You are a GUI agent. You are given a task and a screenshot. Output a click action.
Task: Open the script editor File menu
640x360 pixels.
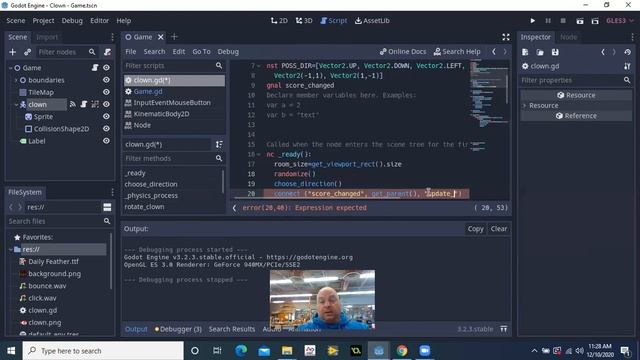click(131, 52)
